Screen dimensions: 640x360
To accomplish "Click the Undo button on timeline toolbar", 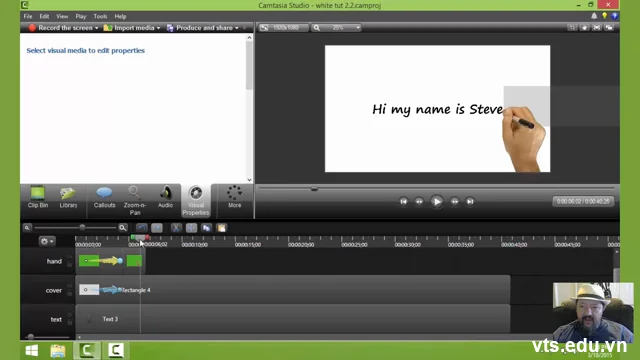I will point(142,228).
